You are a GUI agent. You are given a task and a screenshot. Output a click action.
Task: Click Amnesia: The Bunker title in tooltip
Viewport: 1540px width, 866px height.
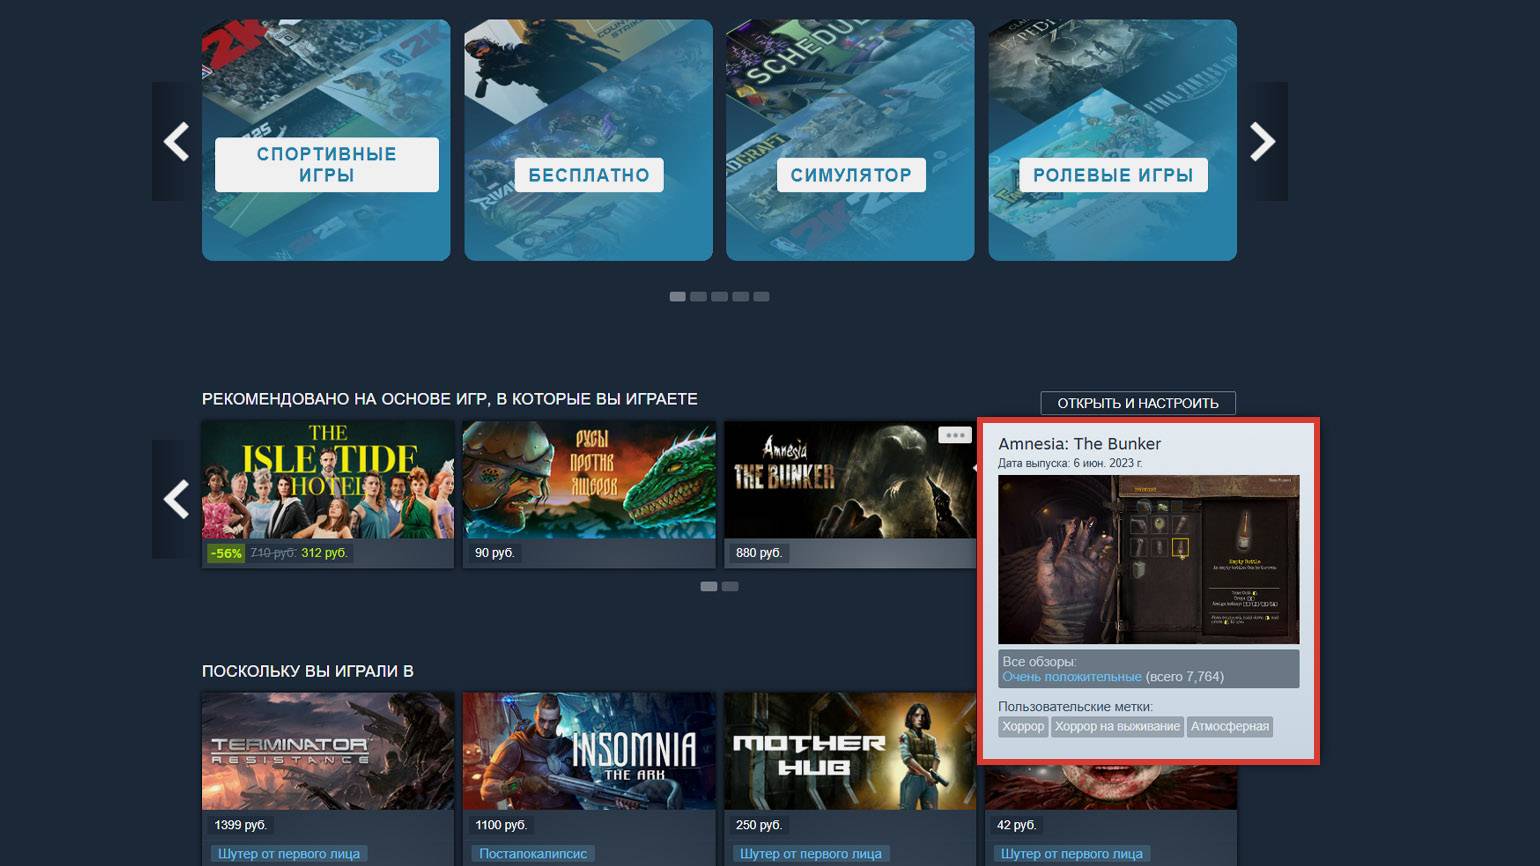tap(1079, 444)
